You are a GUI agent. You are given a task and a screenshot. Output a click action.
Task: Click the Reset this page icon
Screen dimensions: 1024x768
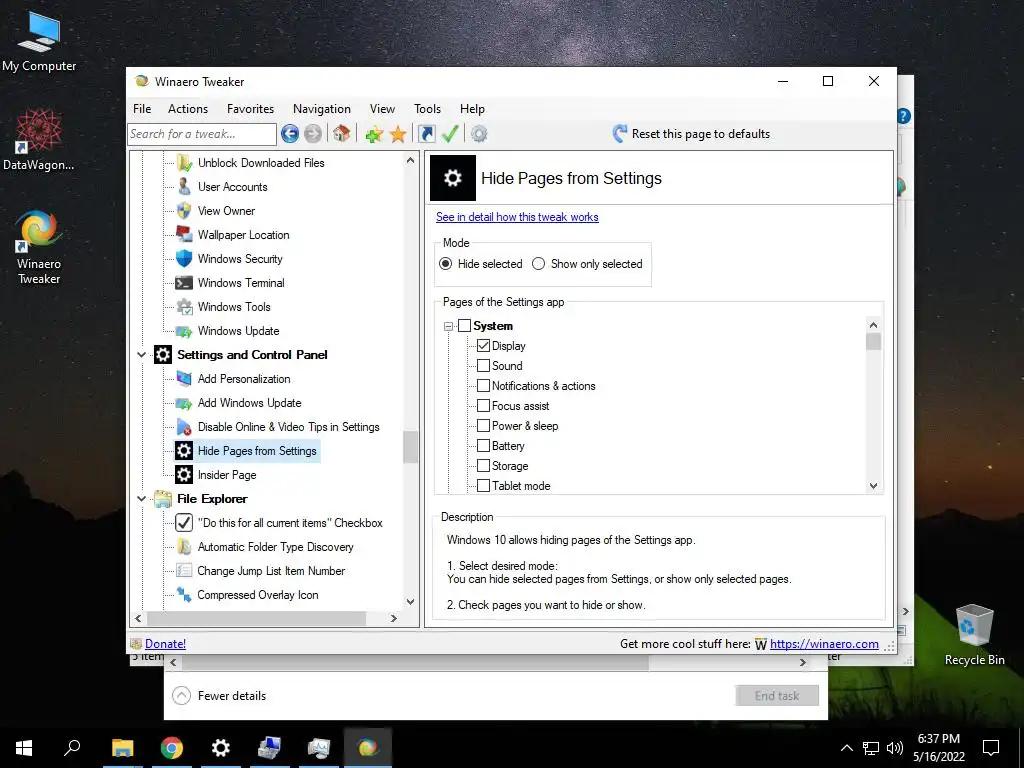(620, 134)
